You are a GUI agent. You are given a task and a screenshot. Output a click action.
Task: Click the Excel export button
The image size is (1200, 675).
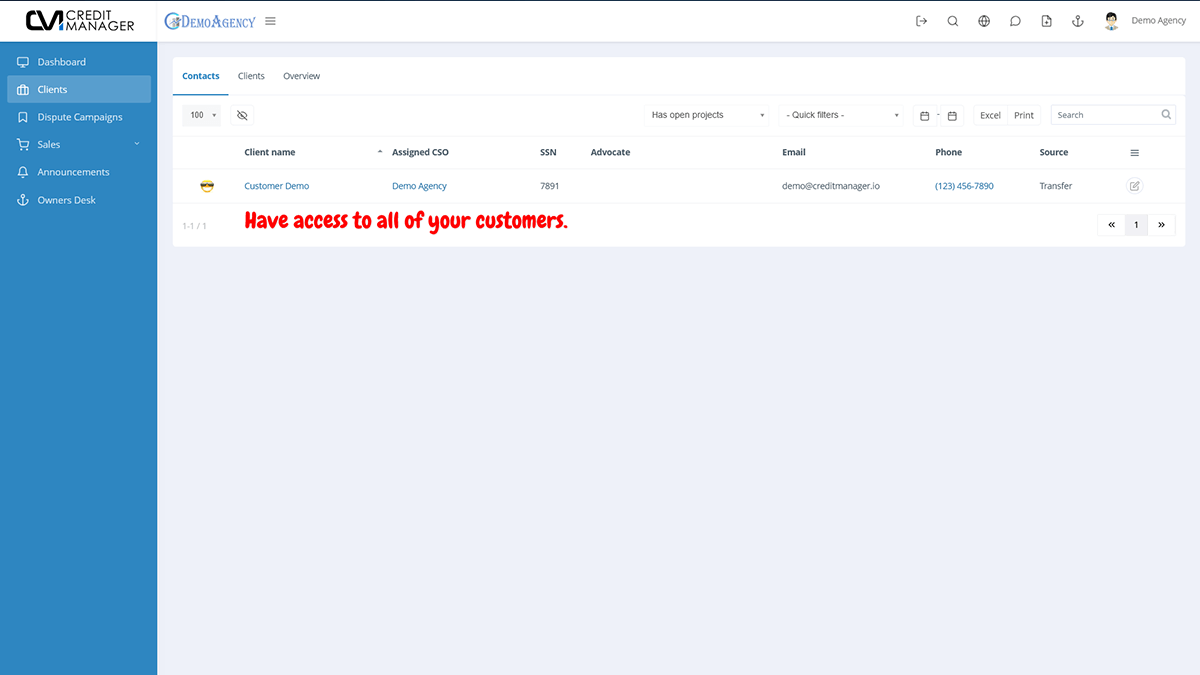[989, 114]
